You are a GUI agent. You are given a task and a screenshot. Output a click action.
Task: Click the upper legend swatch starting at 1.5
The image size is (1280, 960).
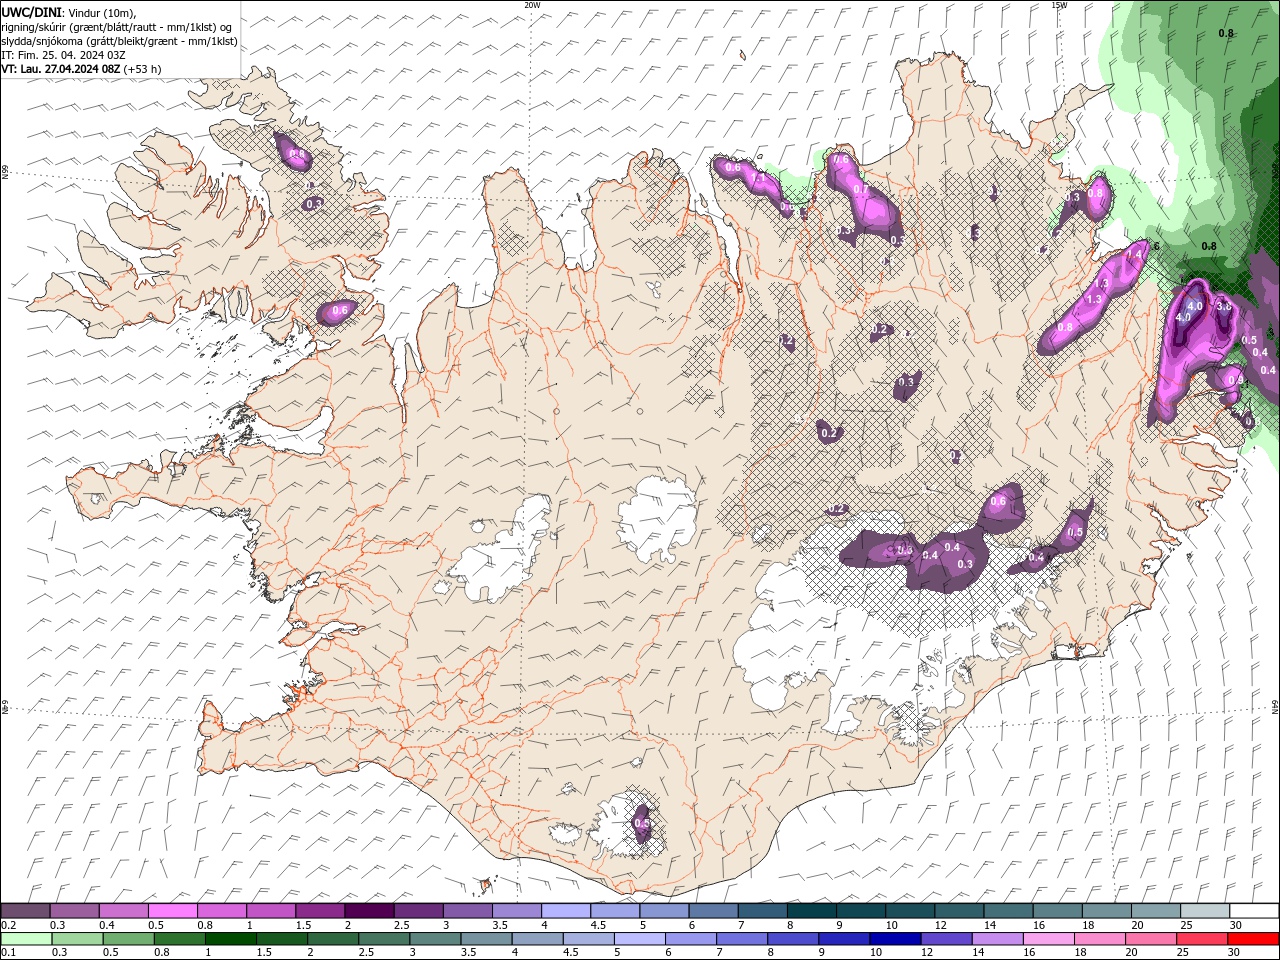pos(320,911)
